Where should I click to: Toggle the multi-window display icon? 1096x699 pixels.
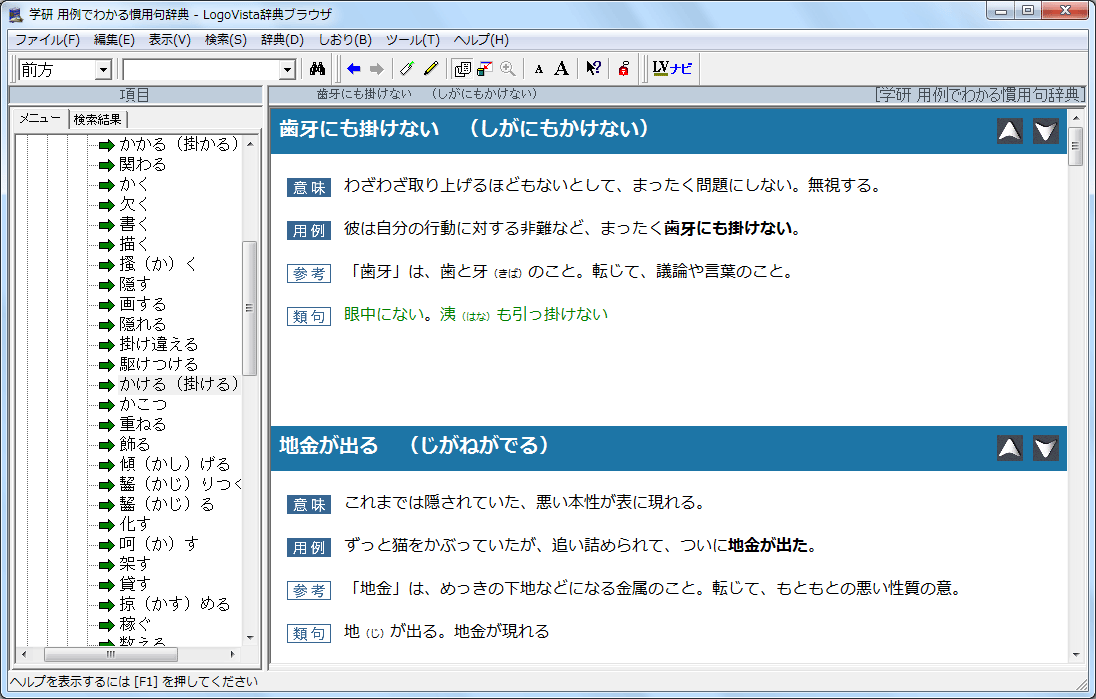(461, 69)
